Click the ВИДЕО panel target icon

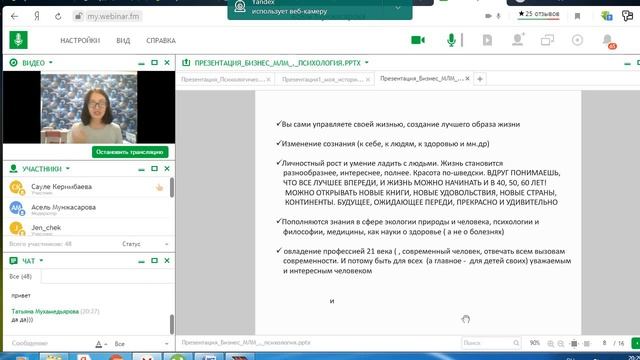click(13, 62)
